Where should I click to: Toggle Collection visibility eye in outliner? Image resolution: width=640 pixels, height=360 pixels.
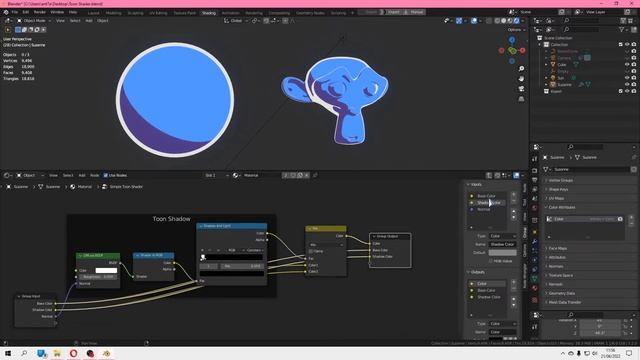click(627, 44)
